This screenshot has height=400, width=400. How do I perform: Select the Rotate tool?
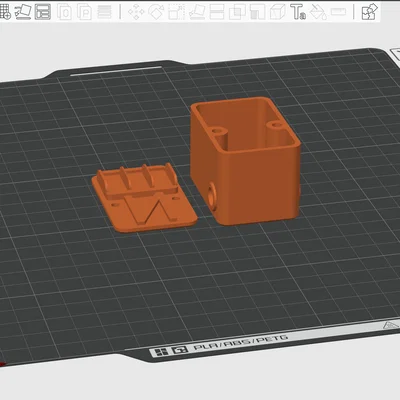pyautogui.click(x=156, y=12)
